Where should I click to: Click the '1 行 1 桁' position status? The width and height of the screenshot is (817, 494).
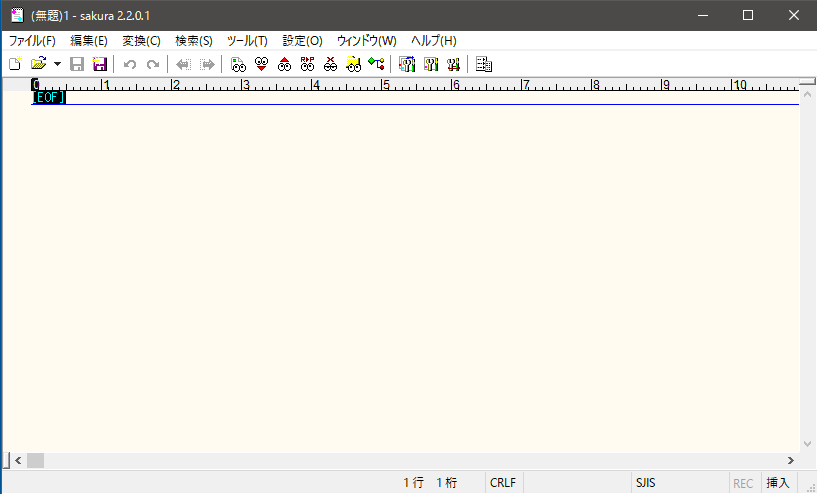[x=430, y=483]
